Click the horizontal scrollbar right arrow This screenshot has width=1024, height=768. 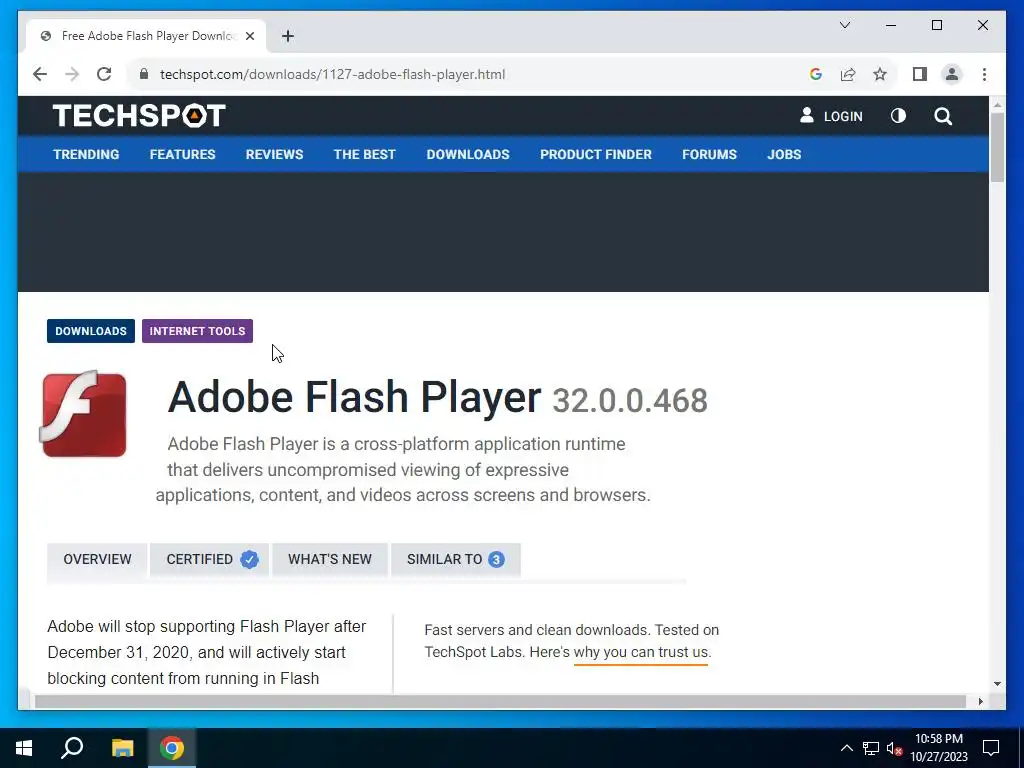pos(980,701)
